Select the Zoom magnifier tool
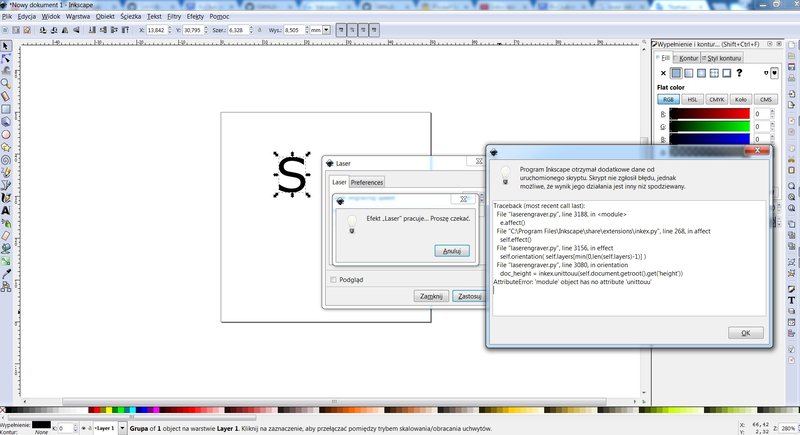 (6, 84)
